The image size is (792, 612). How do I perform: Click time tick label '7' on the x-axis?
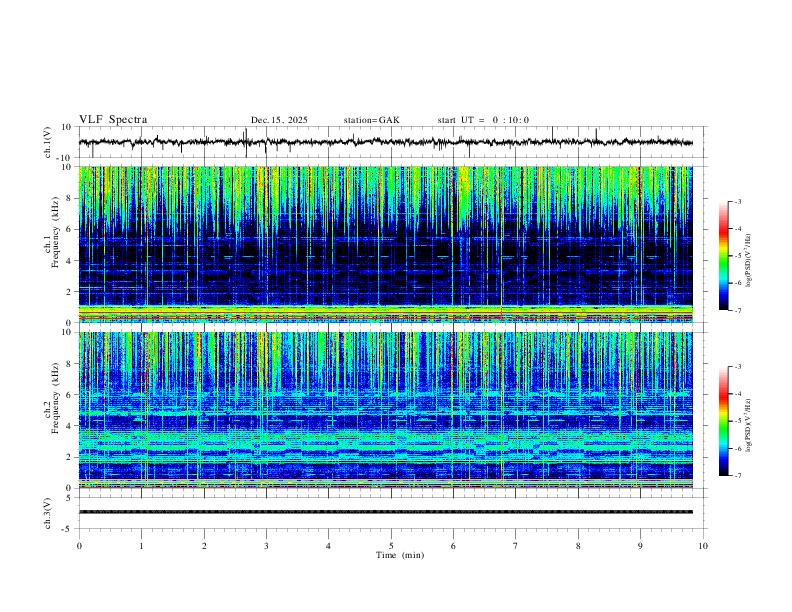516,546
